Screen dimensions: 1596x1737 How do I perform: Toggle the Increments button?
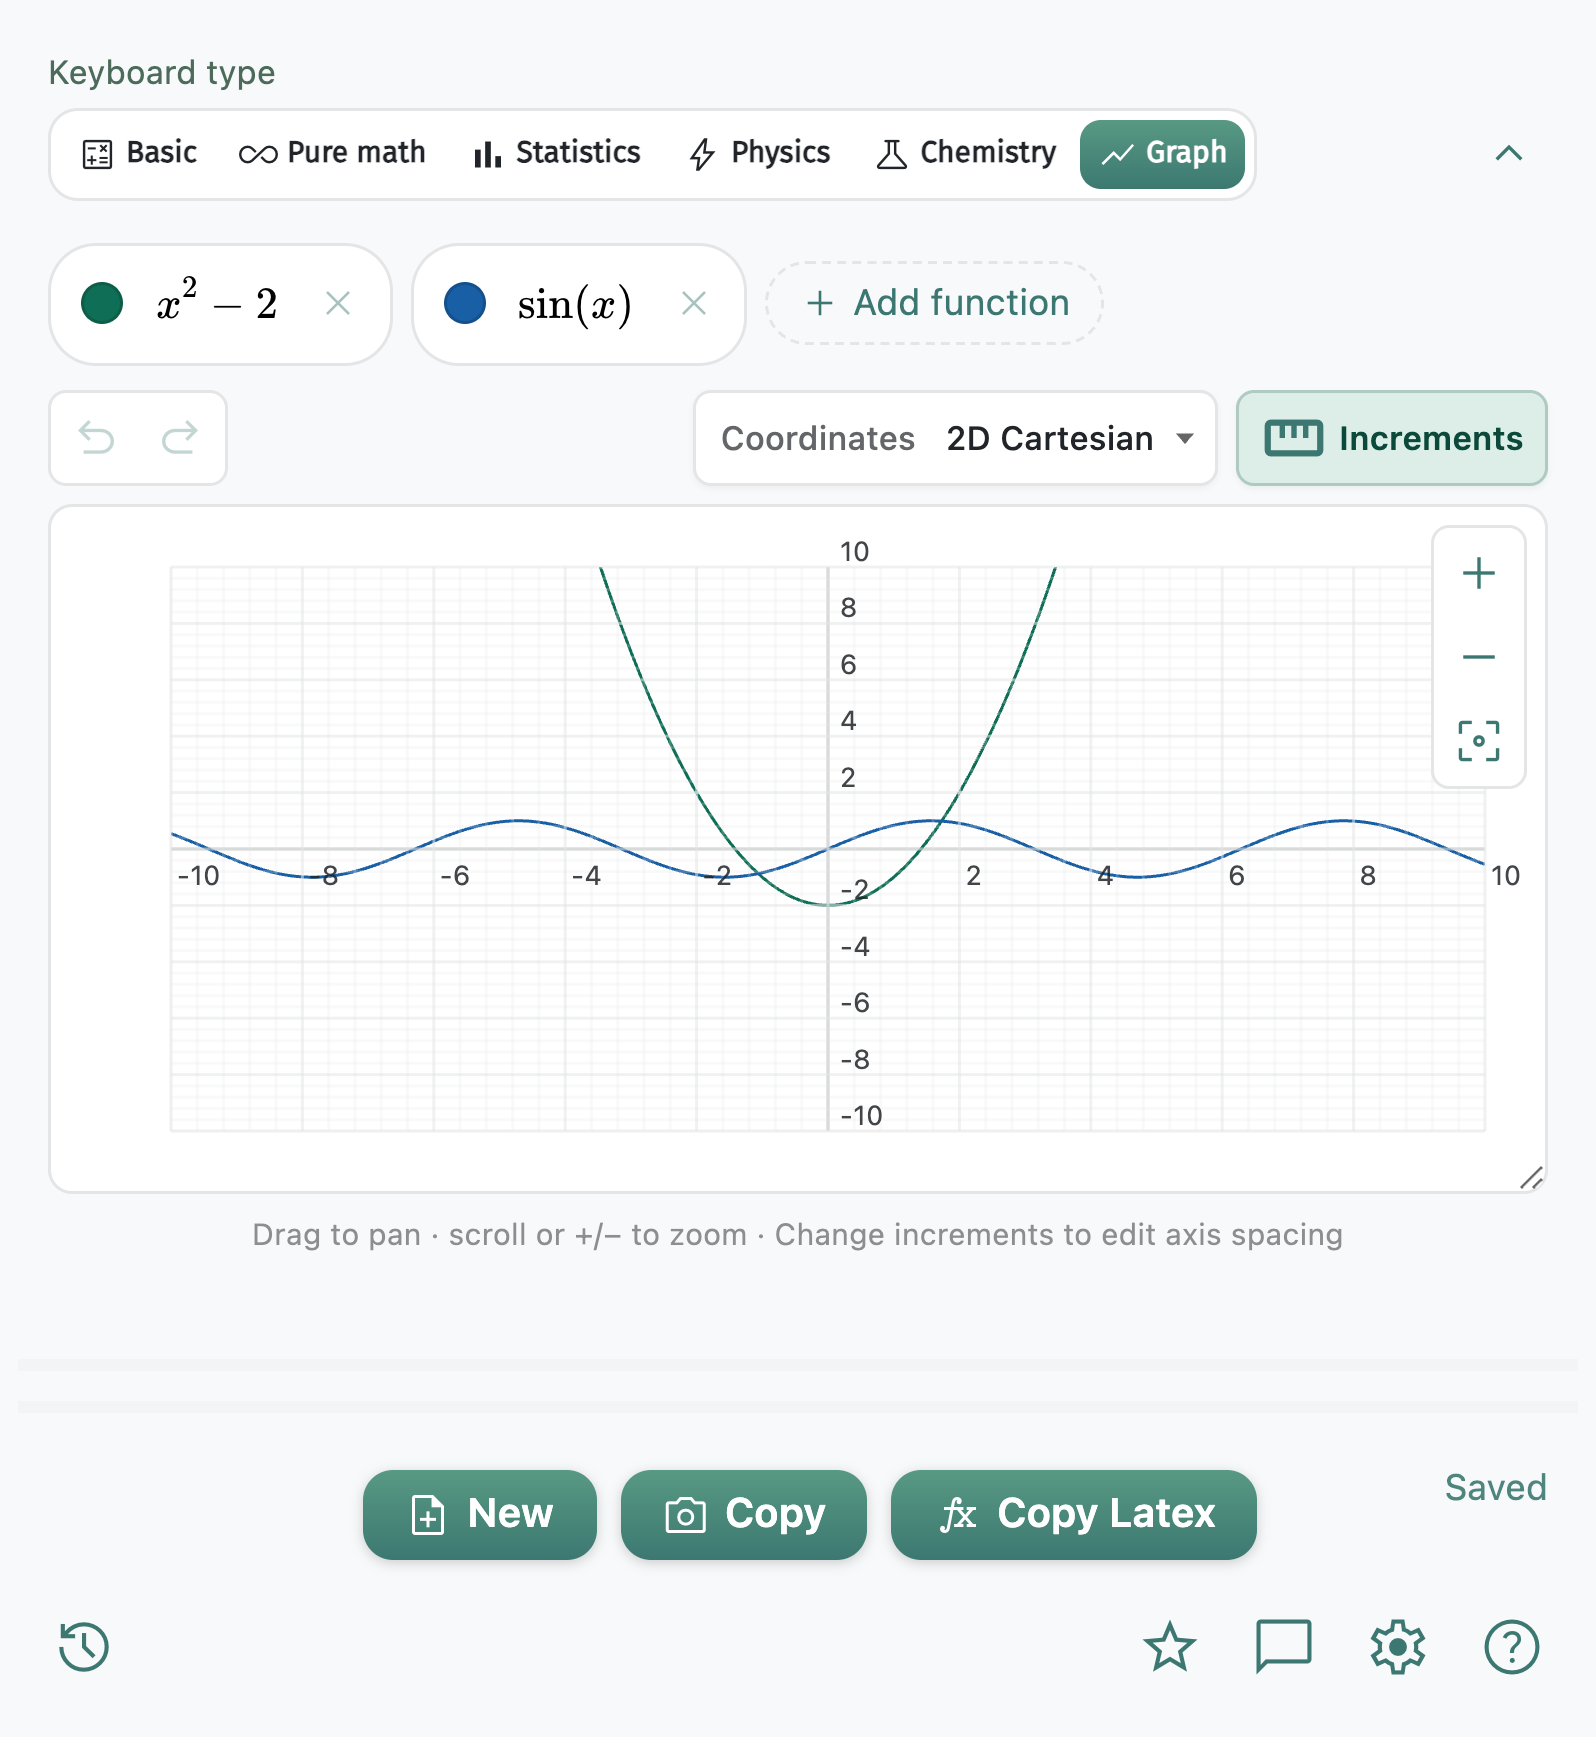1392,438
